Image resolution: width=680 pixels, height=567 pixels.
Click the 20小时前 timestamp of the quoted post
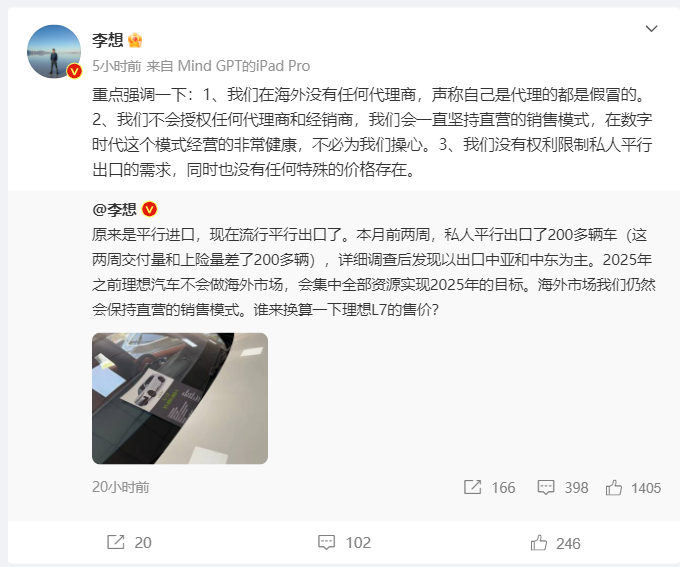[x=121, y=487]
